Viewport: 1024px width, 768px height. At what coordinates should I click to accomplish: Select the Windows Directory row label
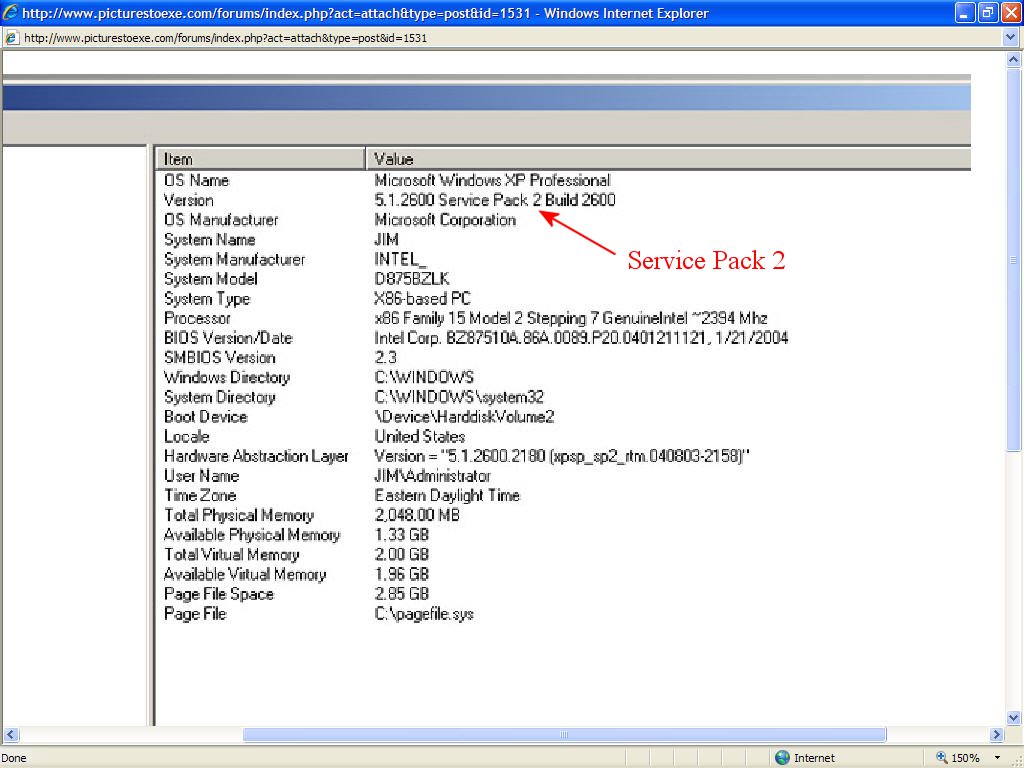pyautogui.click(x=227, y=377)
